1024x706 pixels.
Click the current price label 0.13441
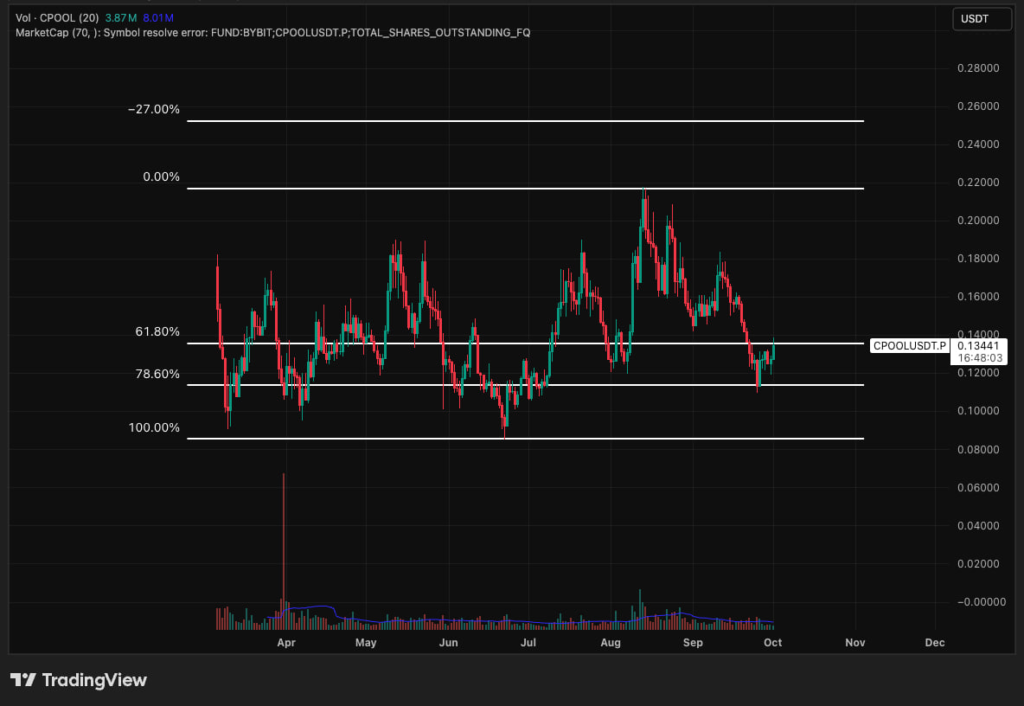coord(981,345)
